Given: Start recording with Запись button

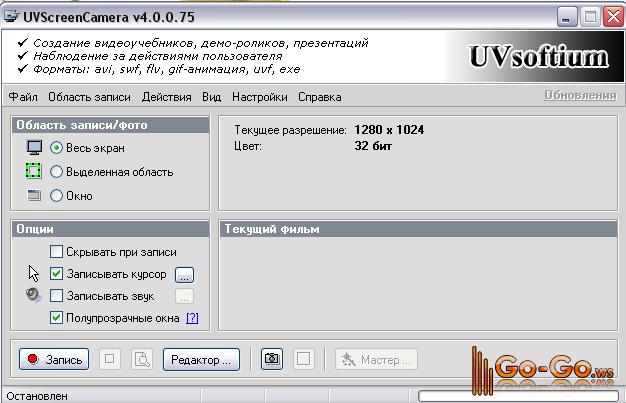Looking at the screenshot, I should coord(54,359).
